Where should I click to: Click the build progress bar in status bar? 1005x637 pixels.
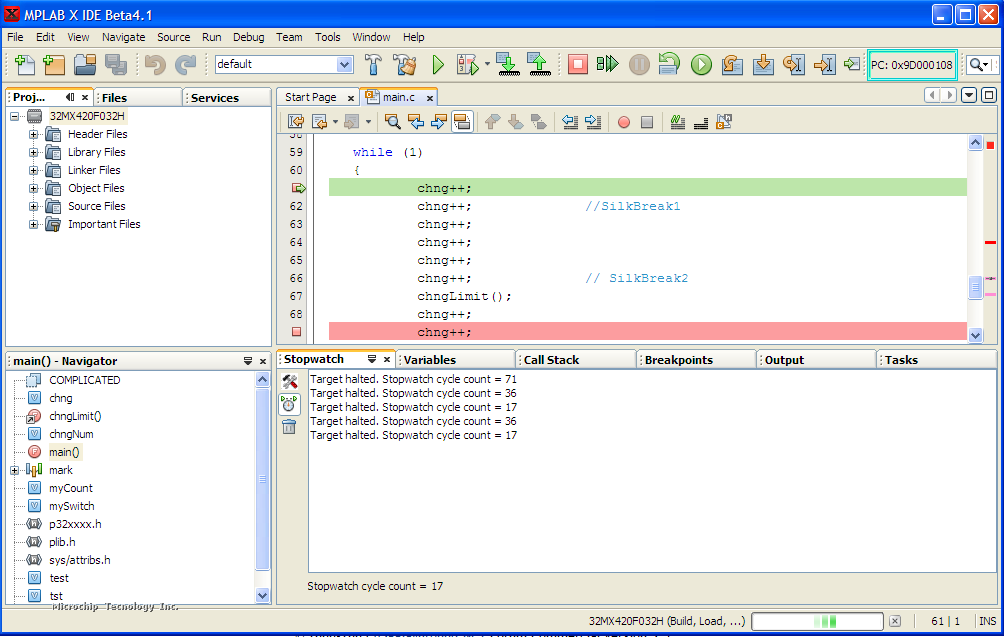pyautogui.click(x=817, y=621)
